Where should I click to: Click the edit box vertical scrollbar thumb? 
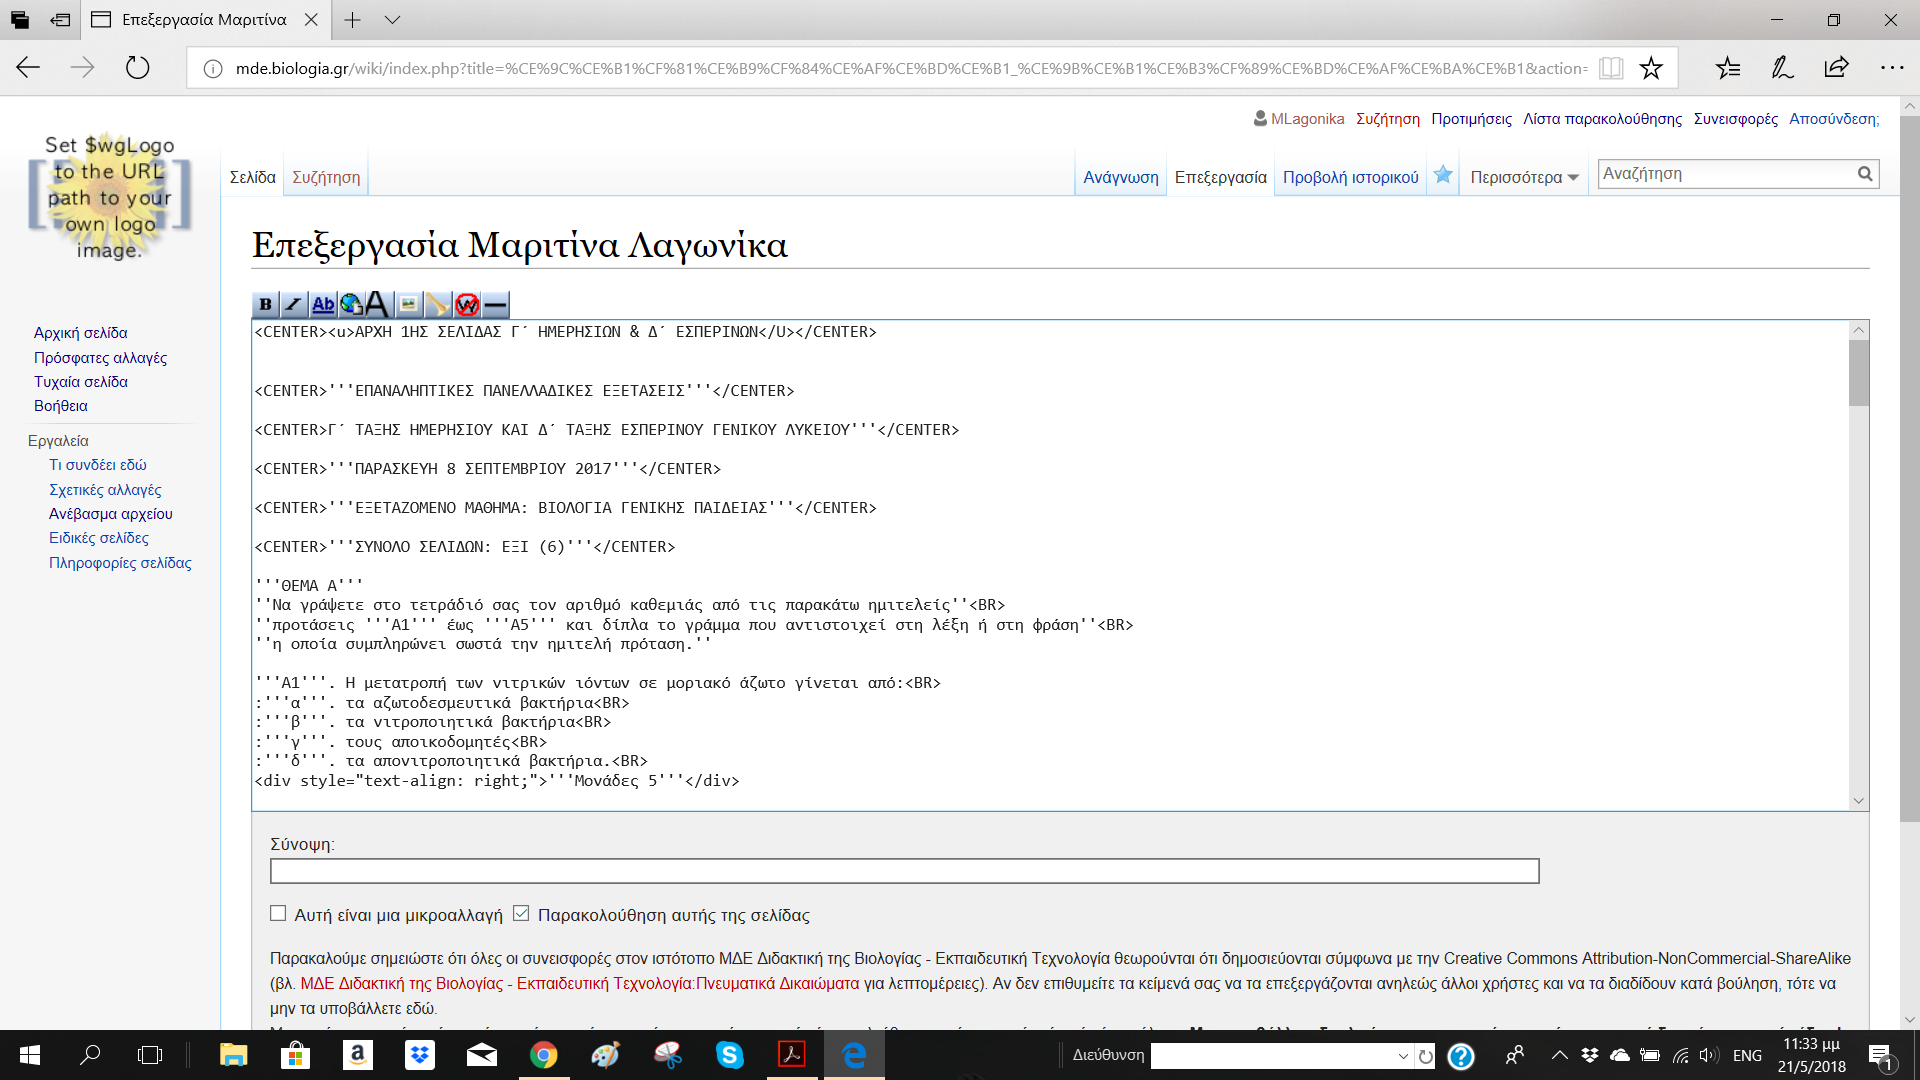1858,373
